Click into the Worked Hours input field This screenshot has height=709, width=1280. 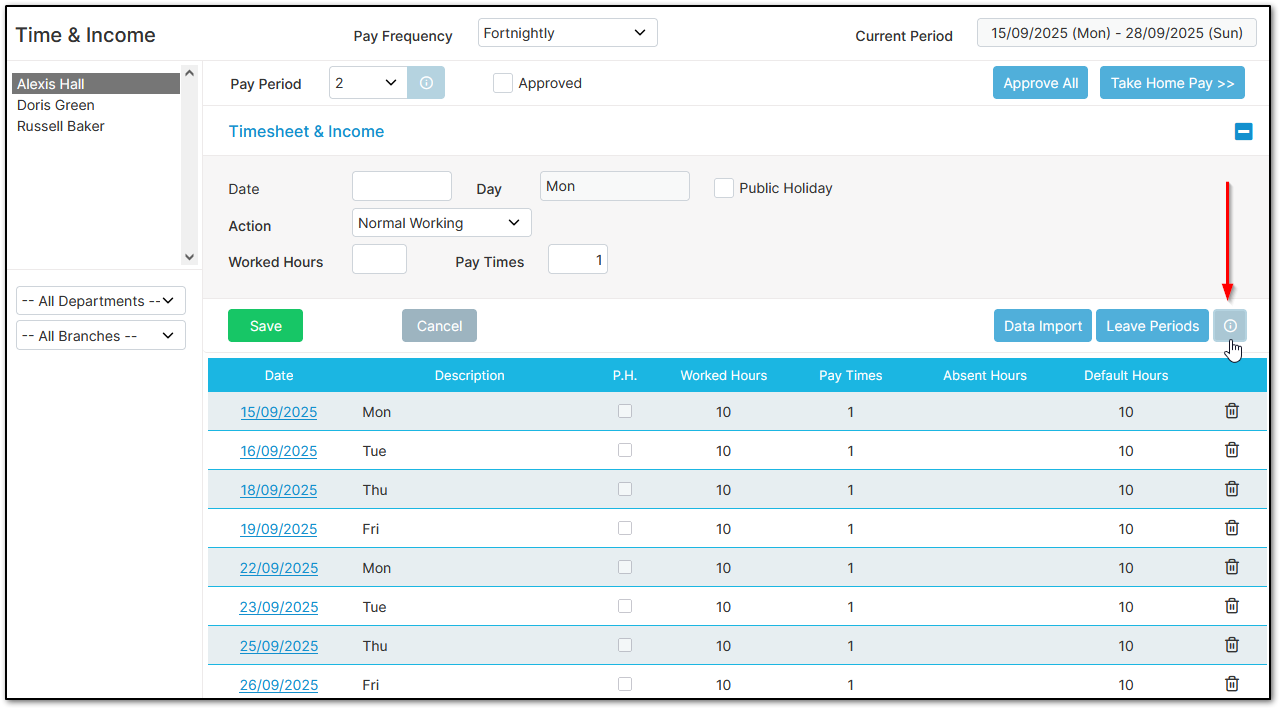pyautogui.click(x=379, y=260)
